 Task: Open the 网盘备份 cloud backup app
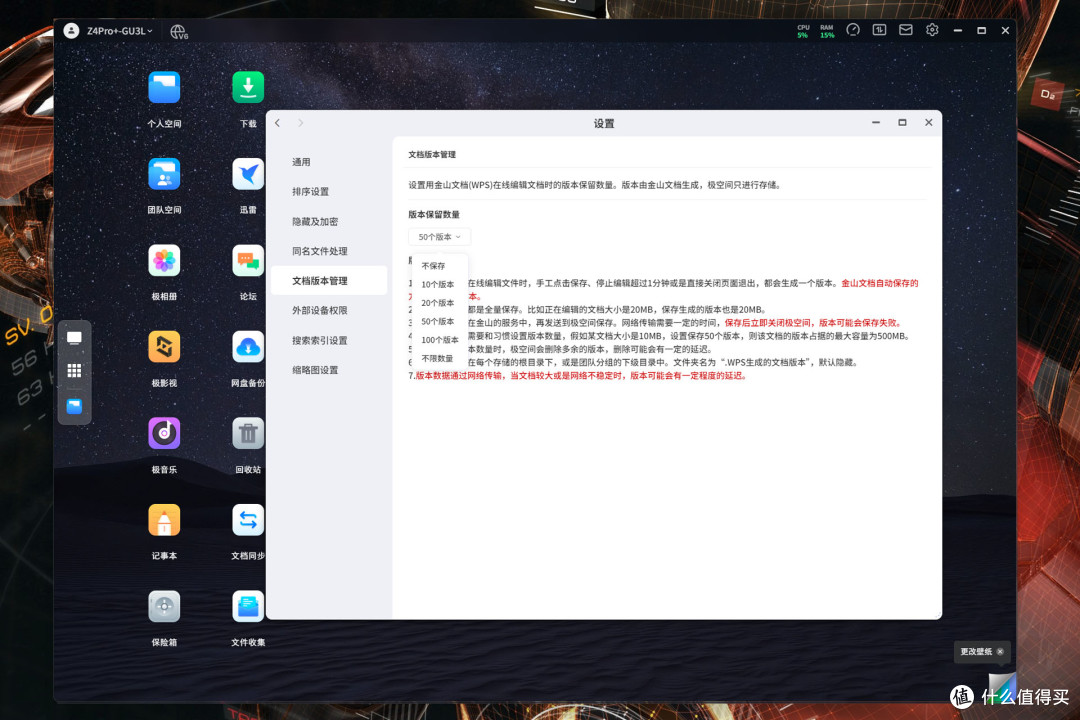click(x=248, y=347)
